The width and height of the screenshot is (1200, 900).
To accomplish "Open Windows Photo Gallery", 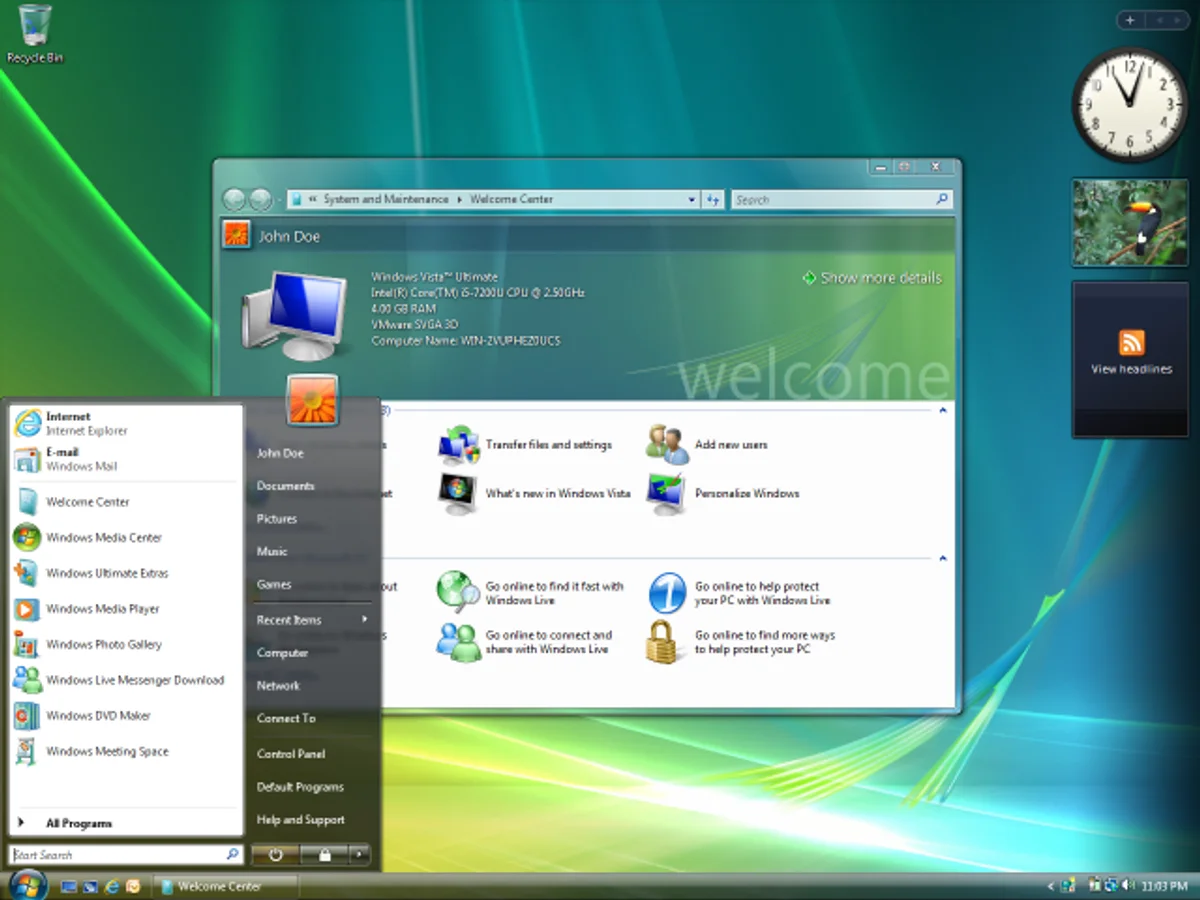I will point(102,644).
